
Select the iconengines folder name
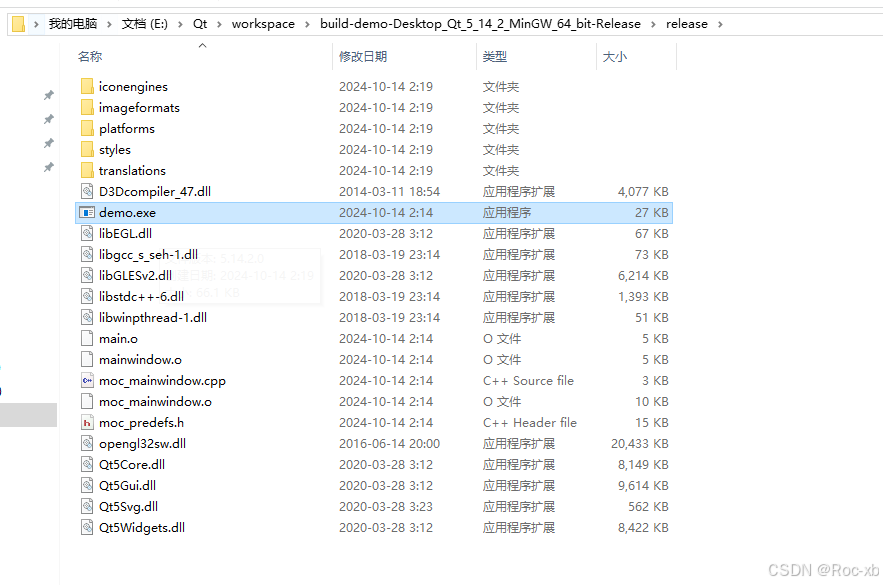point(133,87)
